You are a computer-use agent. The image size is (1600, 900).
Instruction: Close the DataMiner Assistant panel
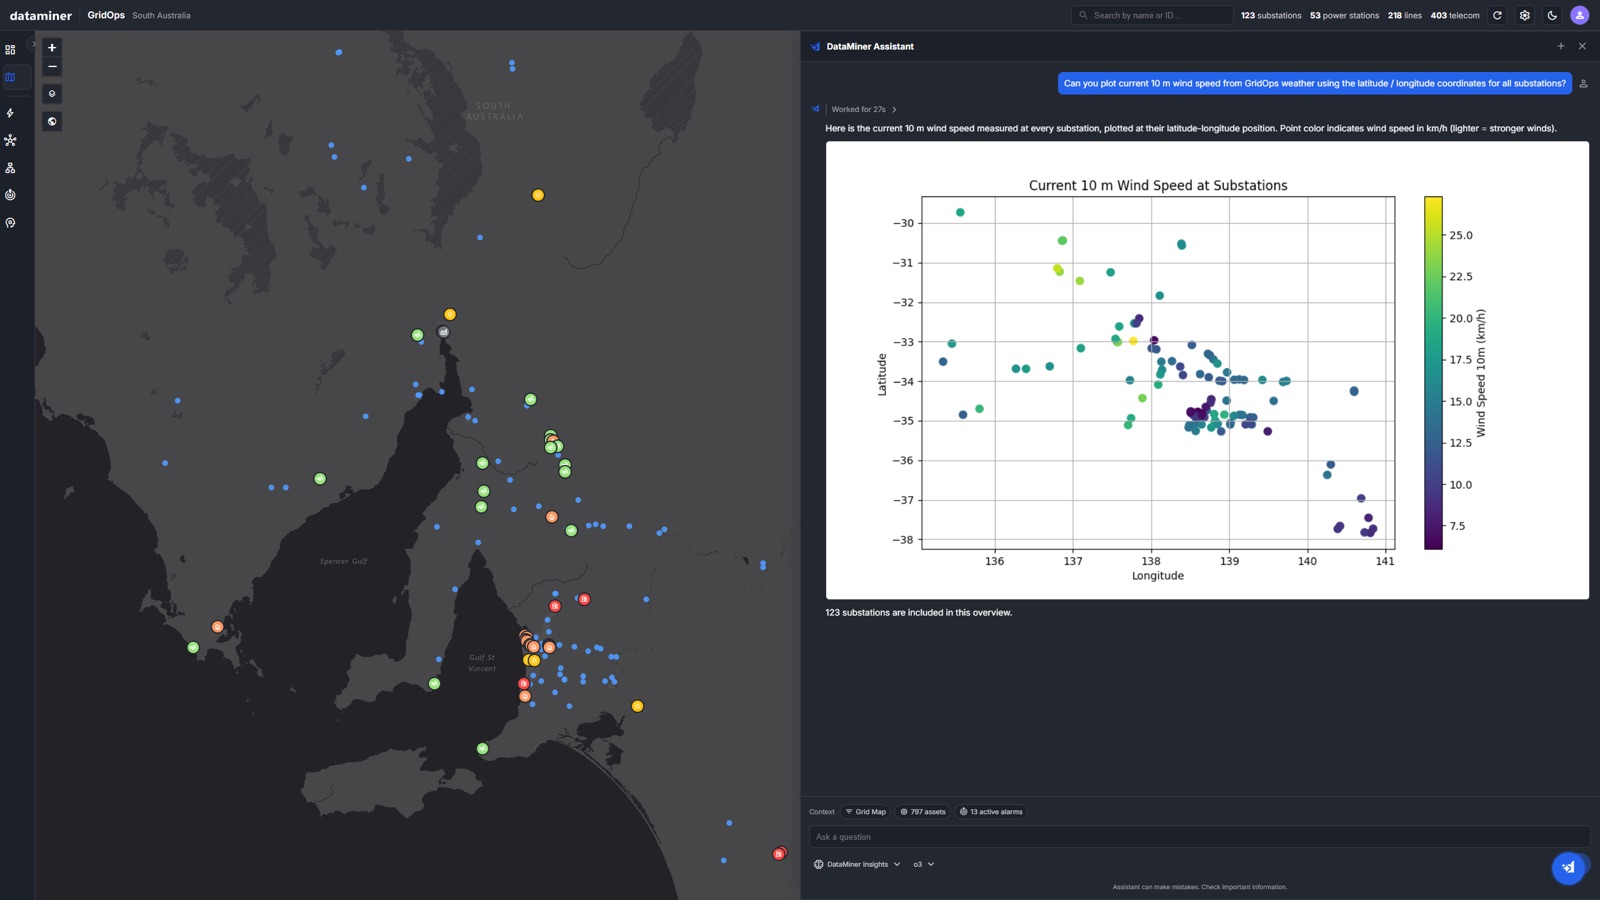[1582, 46]
